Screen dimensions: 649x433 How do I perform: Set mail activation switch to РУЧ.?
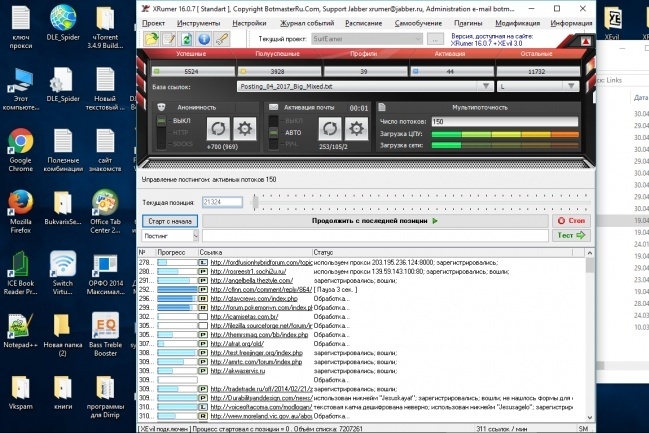pos(291,144)
